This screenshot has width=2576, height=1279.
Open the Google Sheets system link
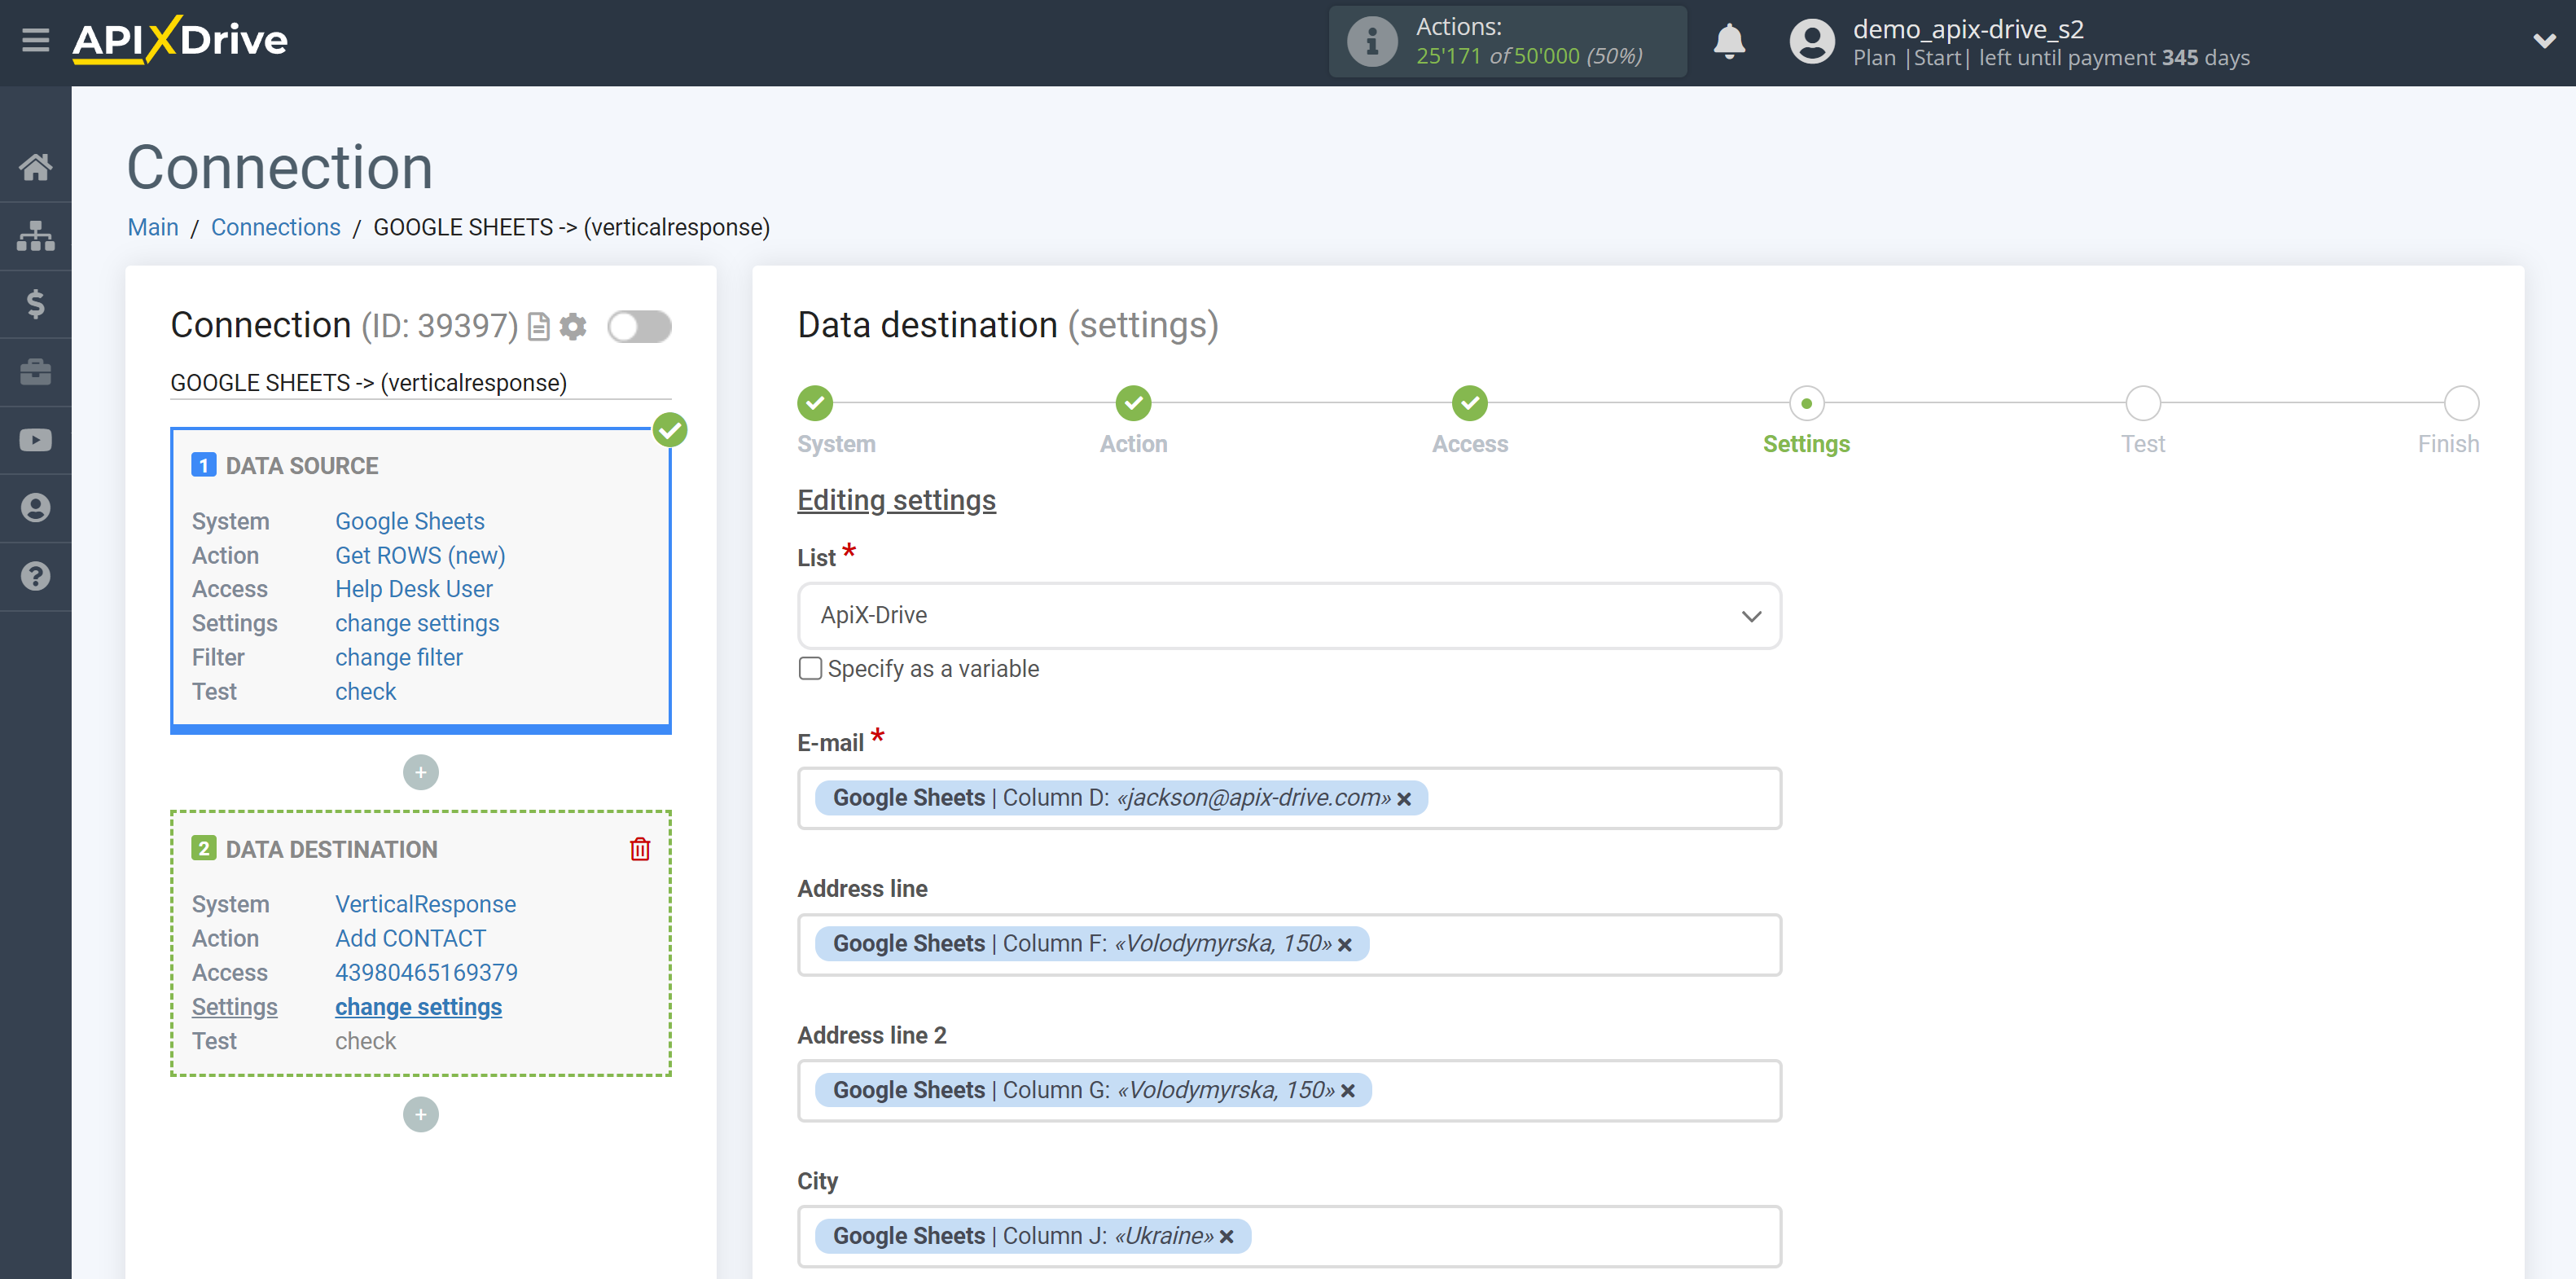[409, 521]
